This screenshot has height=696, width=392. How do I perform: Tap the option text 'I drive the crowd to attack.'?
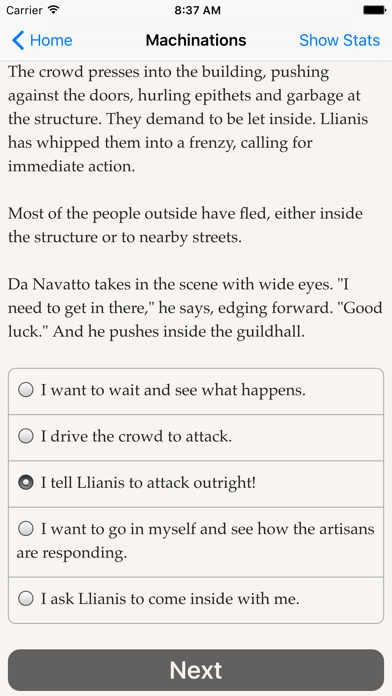(x=136, y=437)
